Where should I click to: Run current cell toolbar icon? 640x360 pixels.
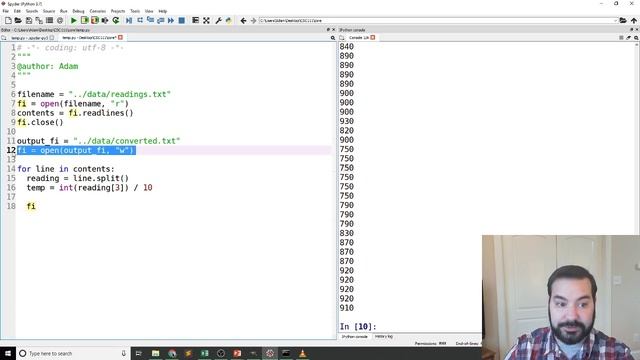tap(84, 20)
